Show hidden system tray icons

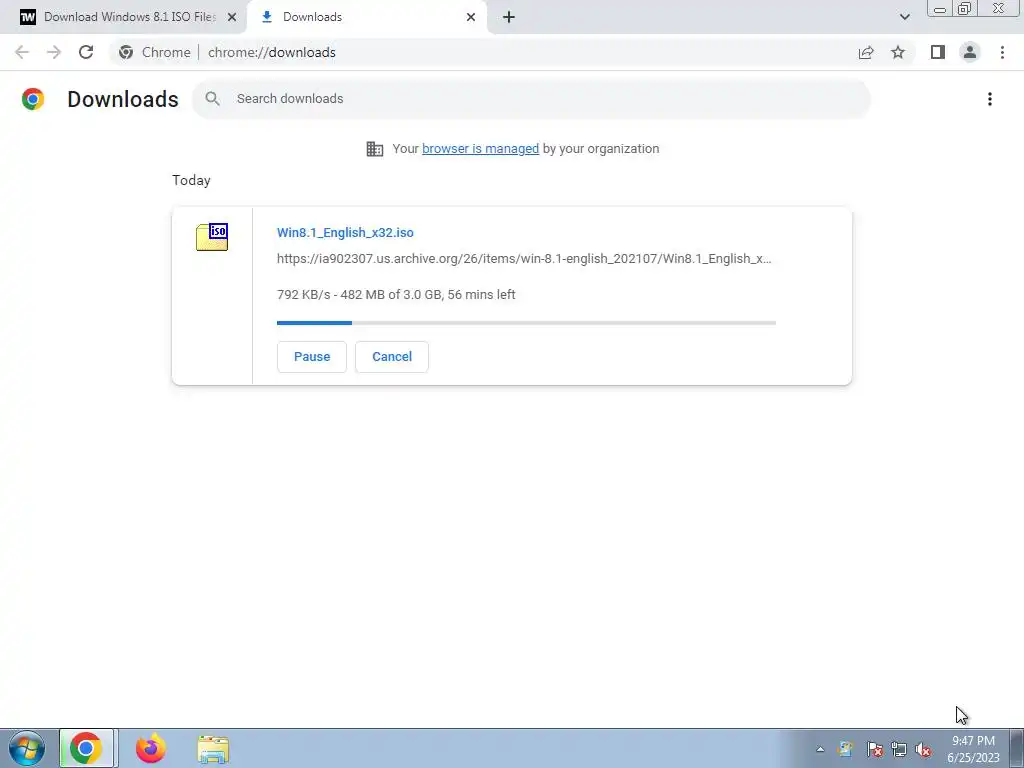pos(820,749)
